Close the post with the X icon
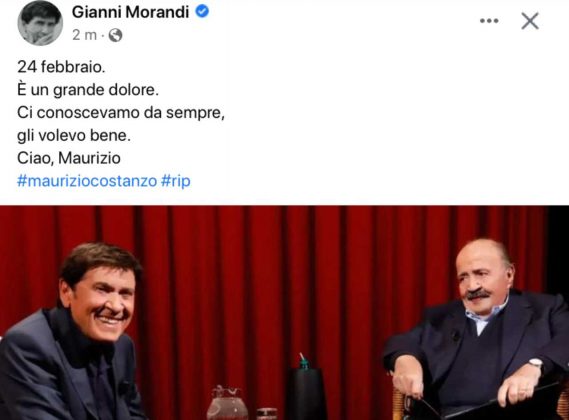This screenshot has width=569, height=420. [530, 21]
